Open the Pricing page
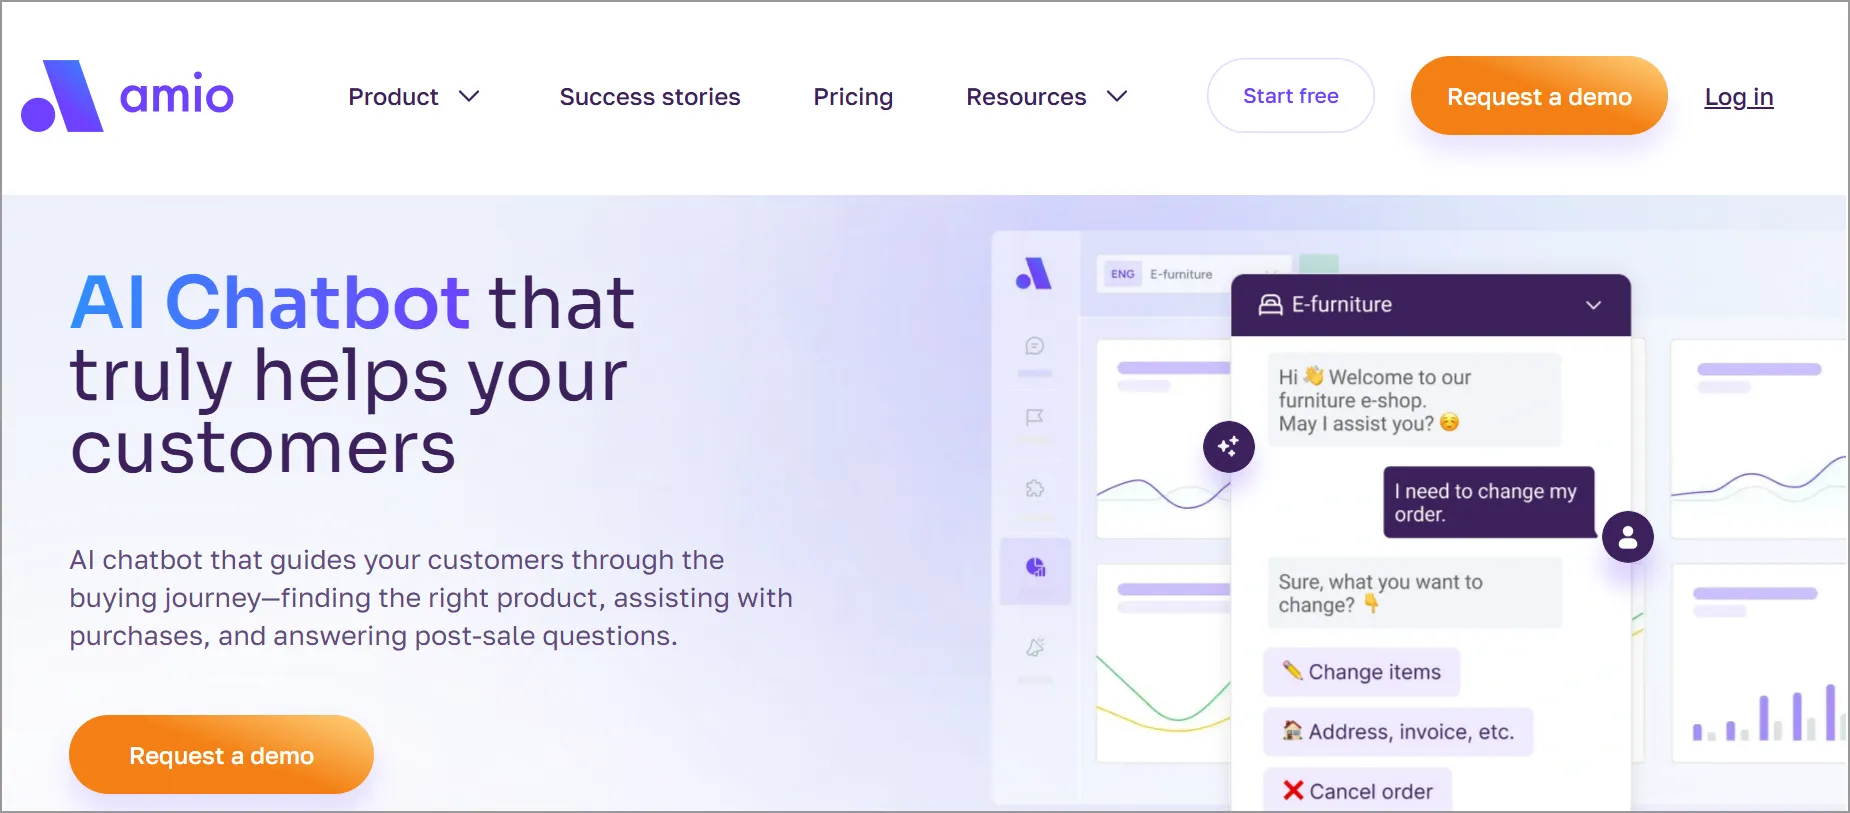This screenshot has width=1850, height=813. click(x=853, y=96)
